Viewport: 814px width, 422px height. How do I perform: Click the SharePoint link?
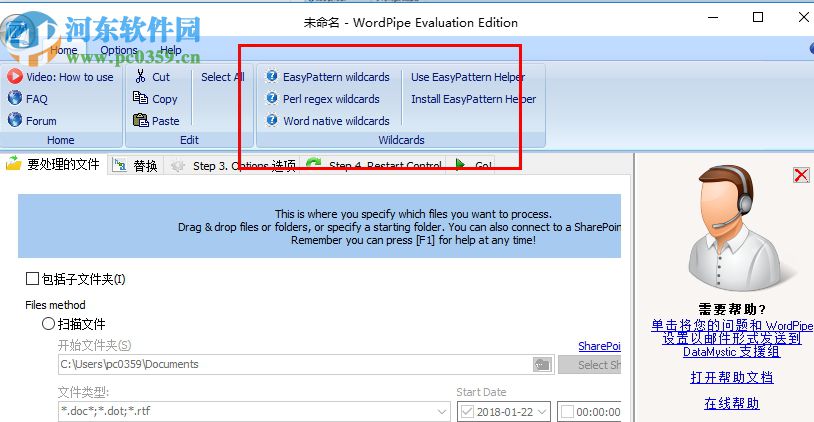coord(600,346)
